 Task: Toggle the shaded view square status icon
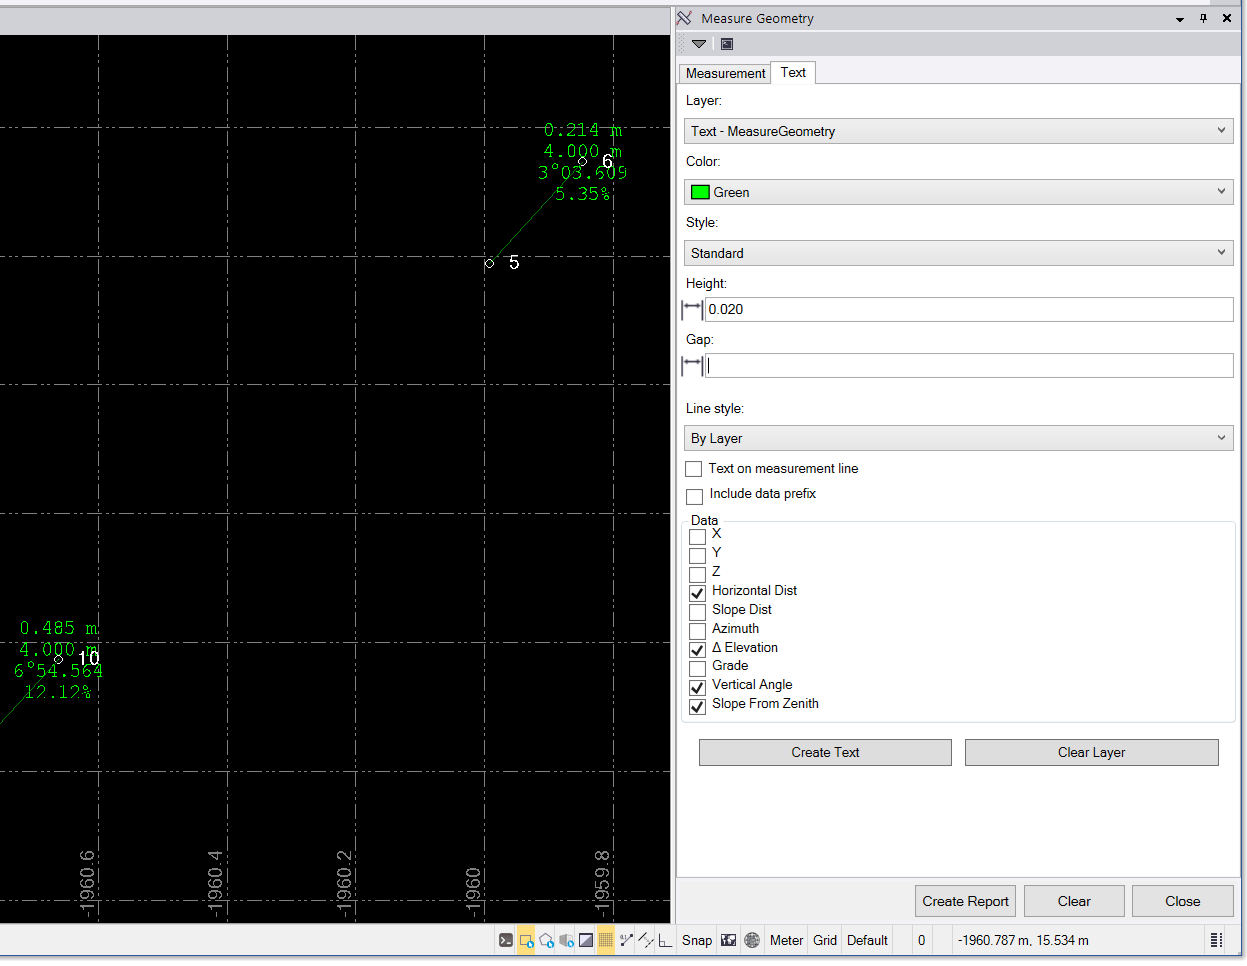tap(586, 940)
